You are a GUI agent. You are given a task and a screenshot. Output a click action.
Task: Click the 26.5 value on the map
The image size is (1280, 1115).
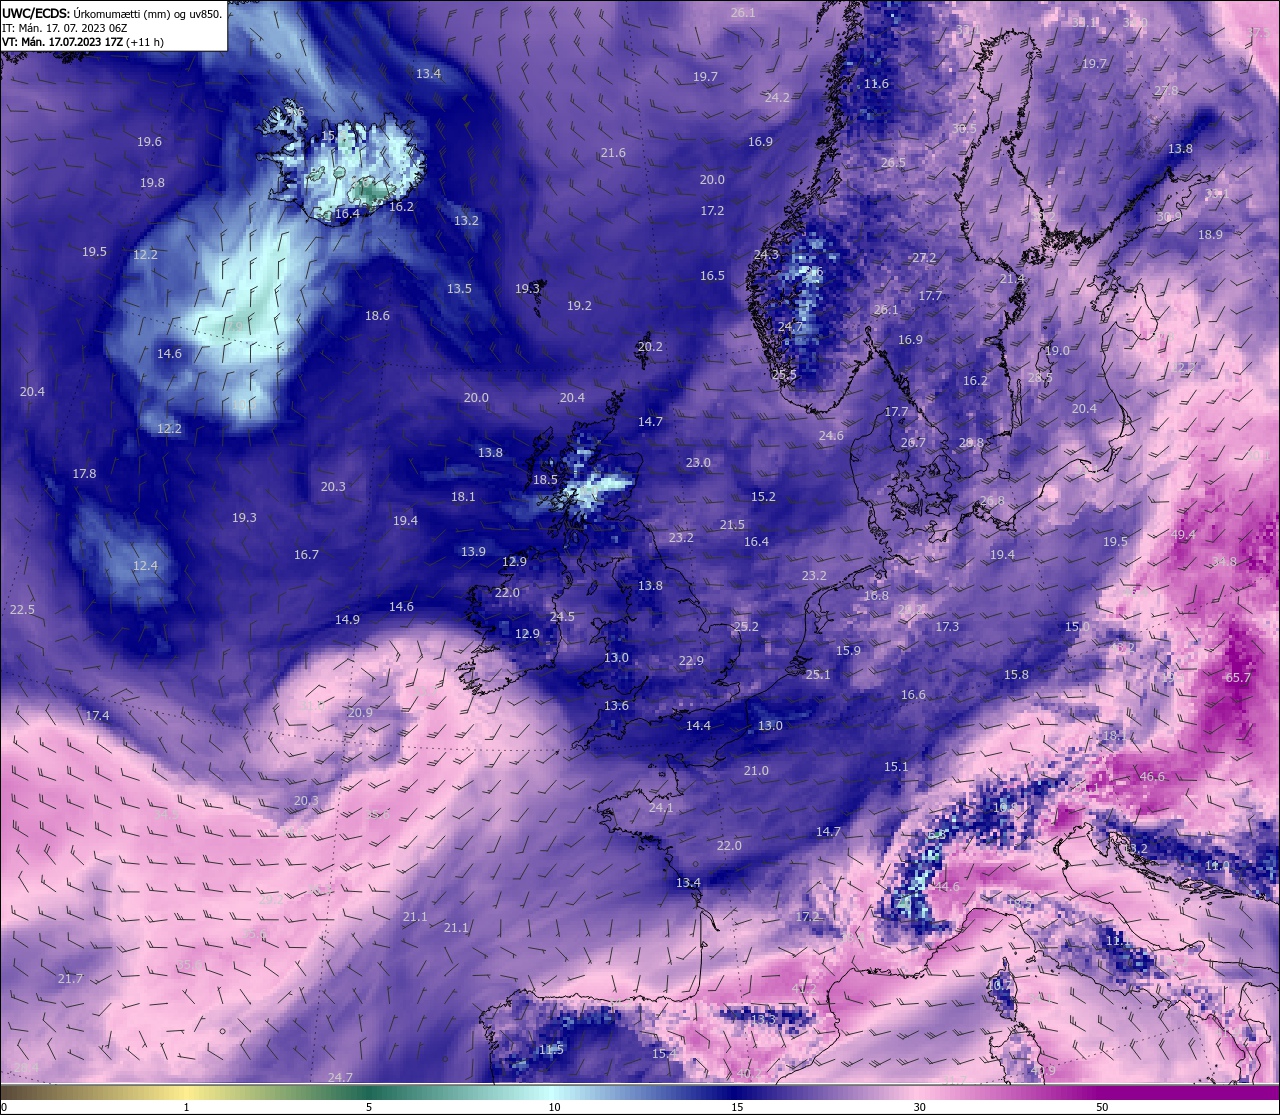(x=893, y=163)
